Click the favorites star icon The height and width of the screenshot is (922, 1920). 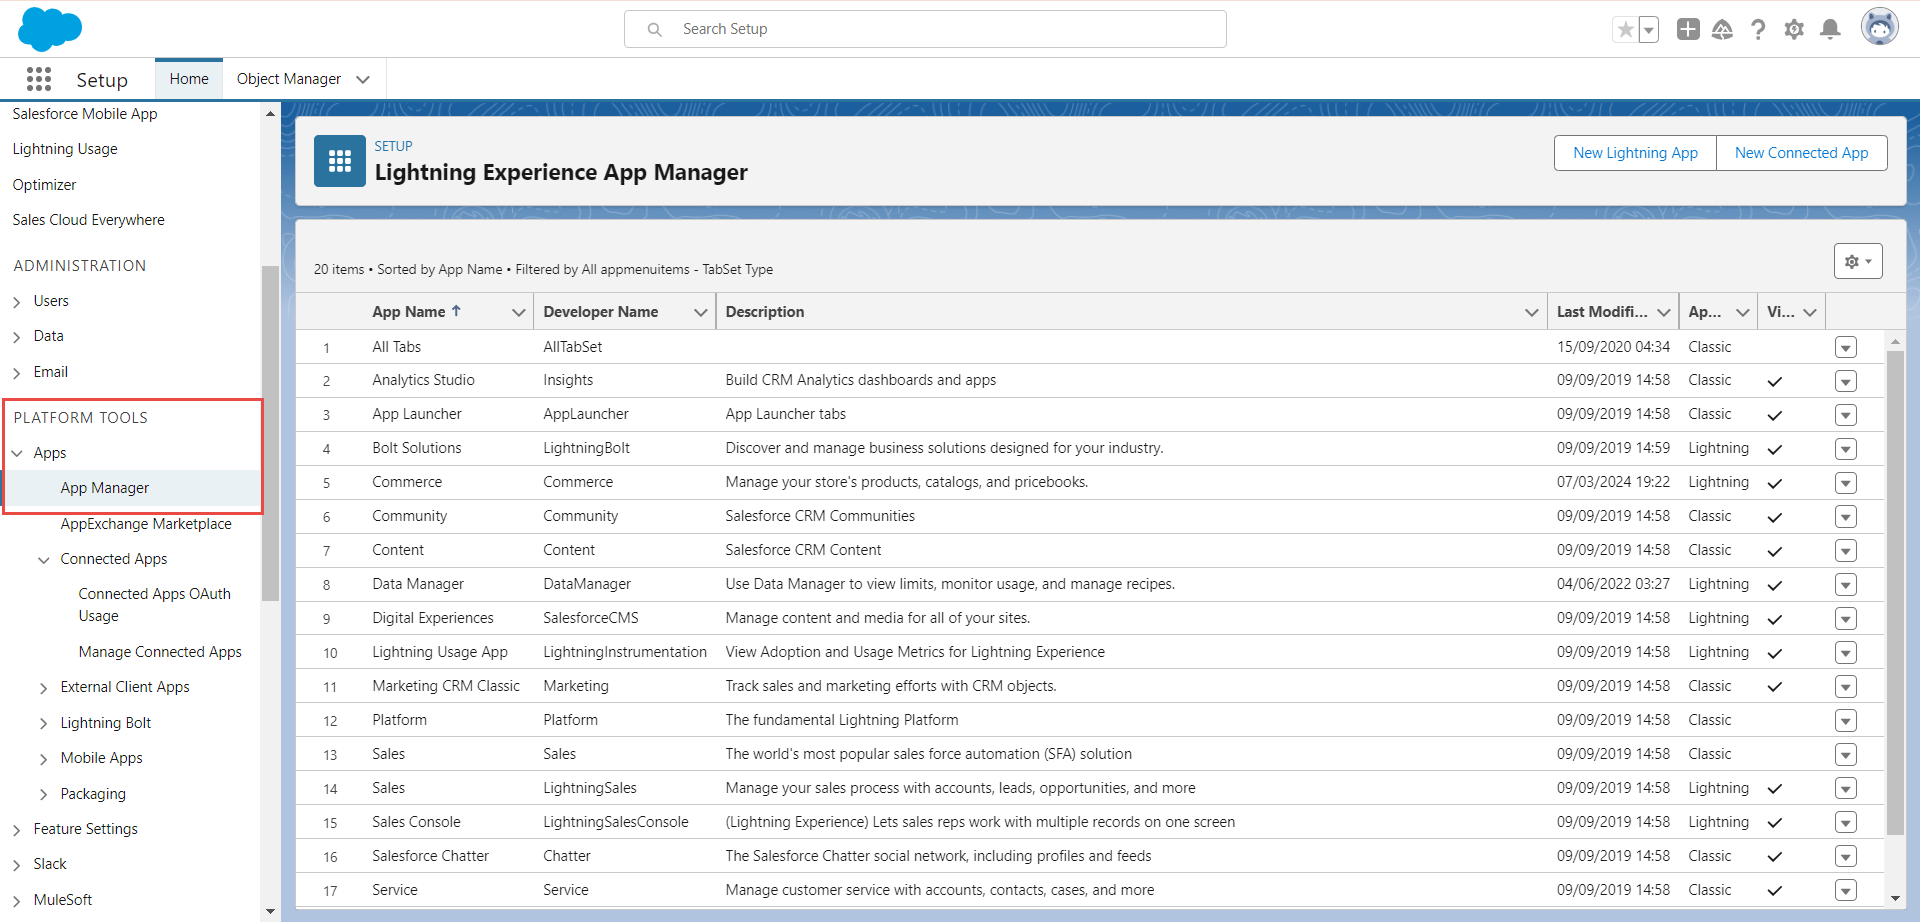tap(1626, 30)
